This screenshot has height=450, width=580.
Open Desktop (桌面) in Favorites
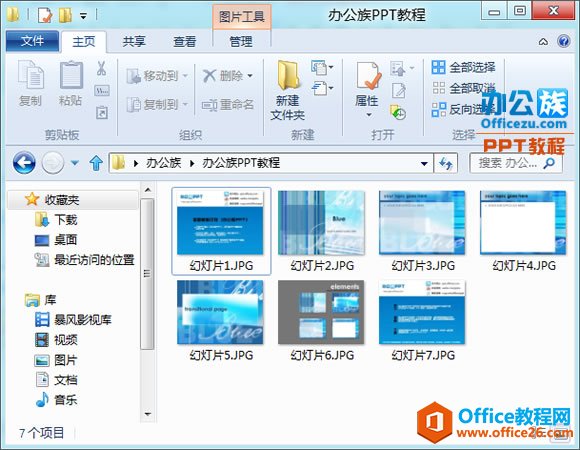click(x=56, y=240)
